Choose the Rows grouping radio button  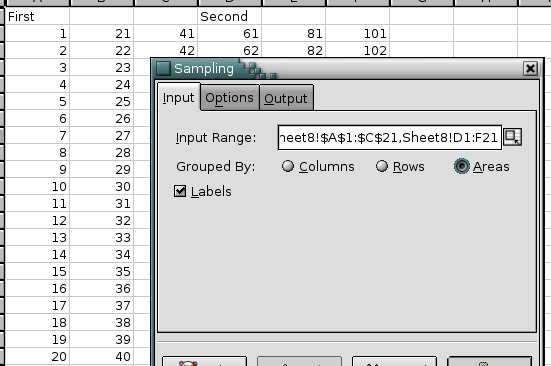point(382,166)
